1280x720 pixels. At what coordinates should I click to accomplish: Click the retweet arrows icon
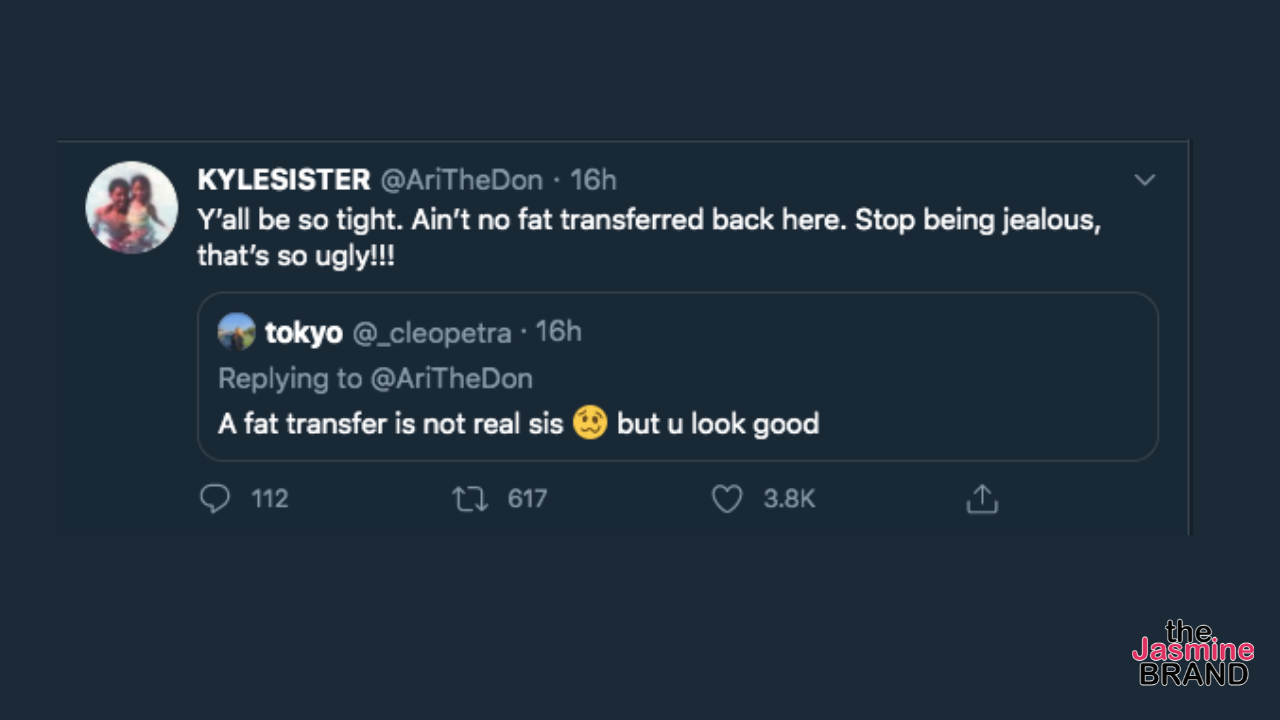[x=470, y=498]
